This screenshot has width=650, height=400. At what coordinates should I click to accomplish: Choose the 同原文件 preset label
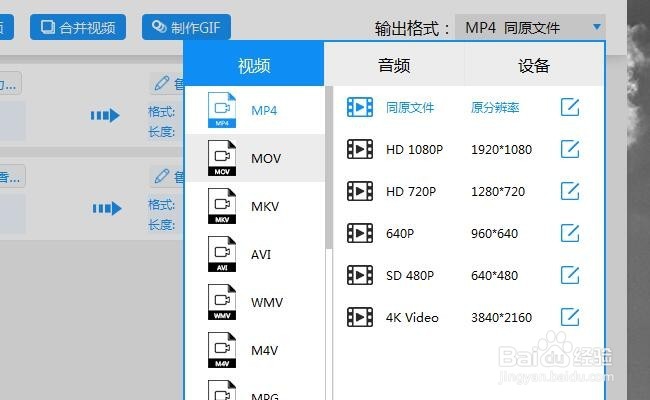click(x=410, y=108)
